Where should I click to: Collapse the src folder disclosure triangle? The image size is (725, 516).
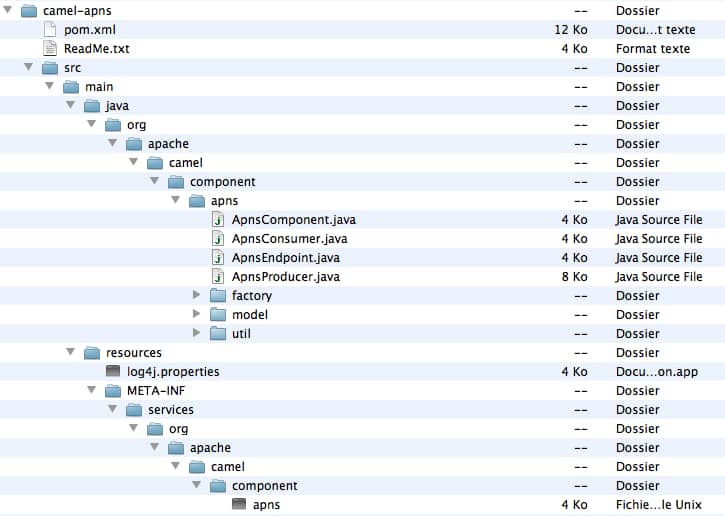pos(29,67)
